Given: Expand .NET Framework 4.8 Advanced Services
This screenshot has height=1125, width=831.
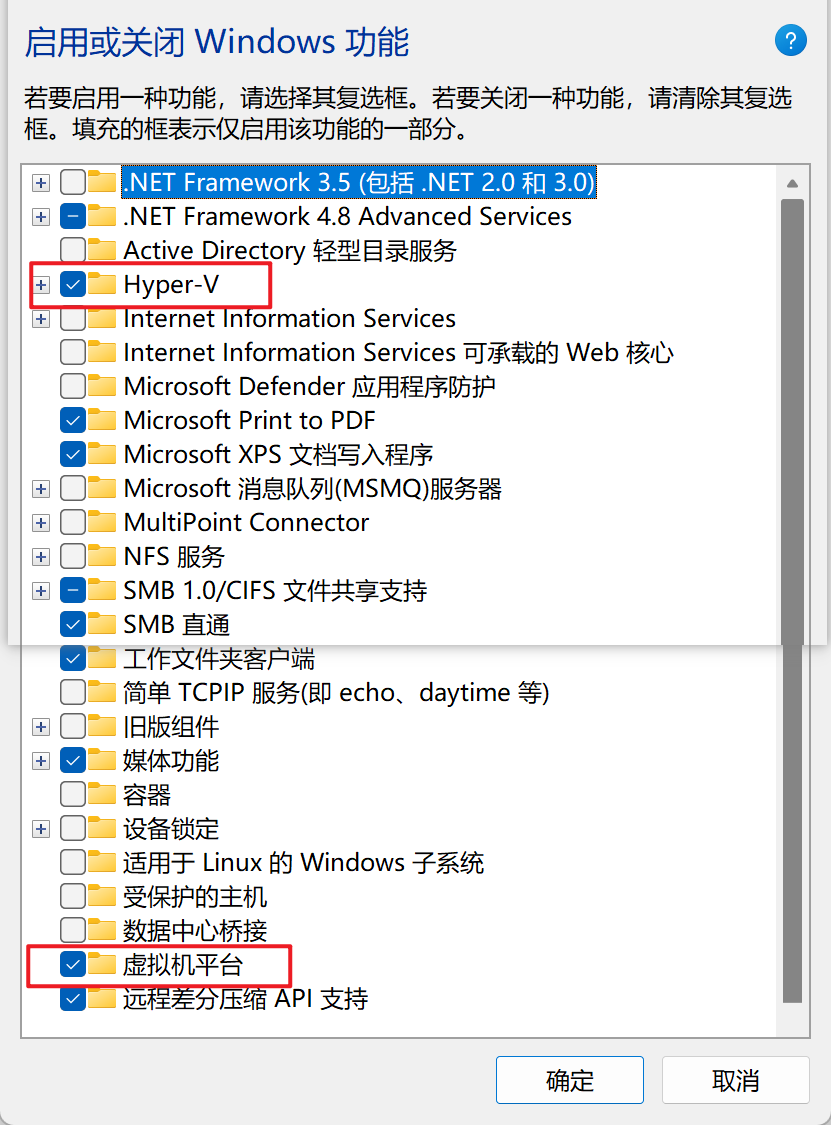Looking at the screenshot, I should click(x=40, y=216).
